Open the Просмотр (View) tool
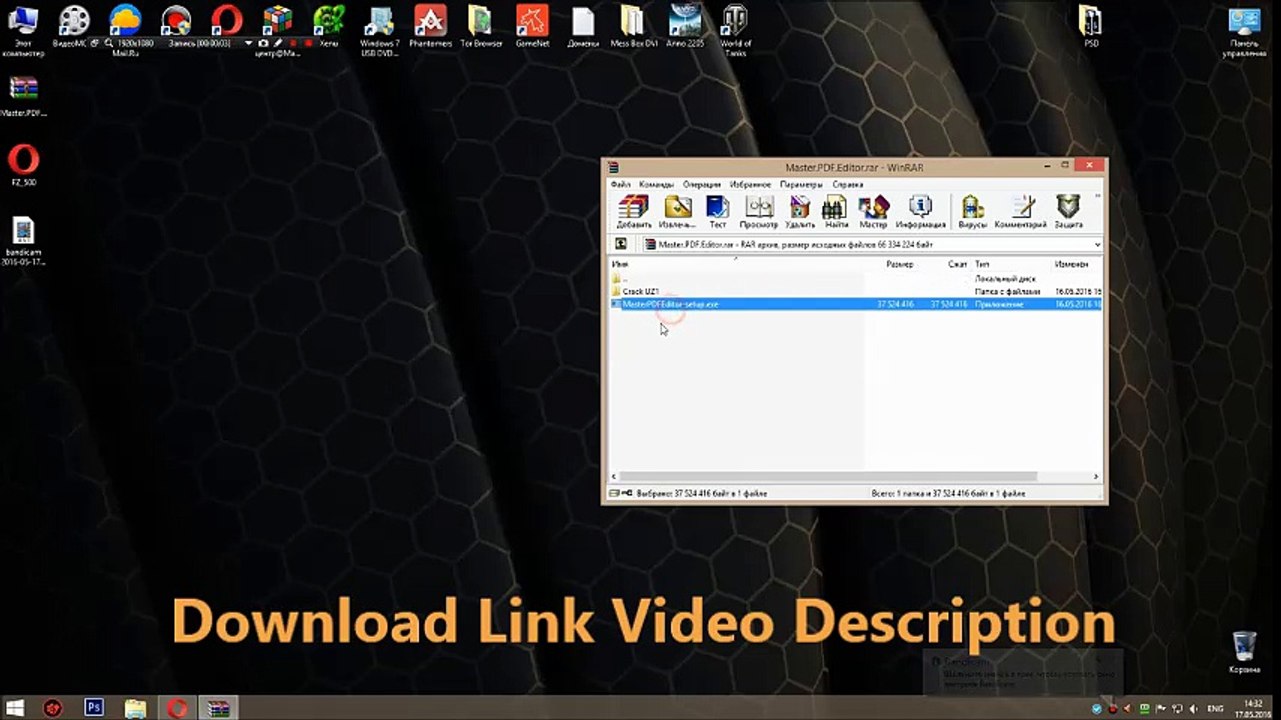Viewport: 1281px width, 720px height. click(x=760, y=212)
